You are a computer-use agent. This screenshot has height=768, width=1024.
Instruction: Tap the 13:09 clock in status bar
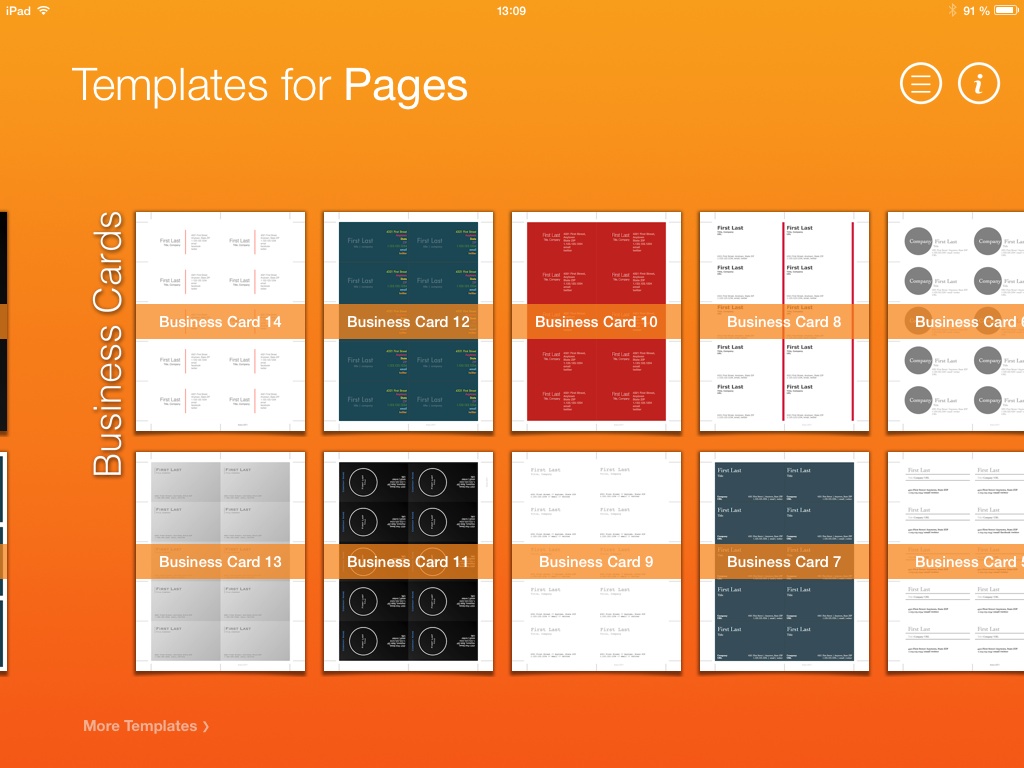pos(511,10)
